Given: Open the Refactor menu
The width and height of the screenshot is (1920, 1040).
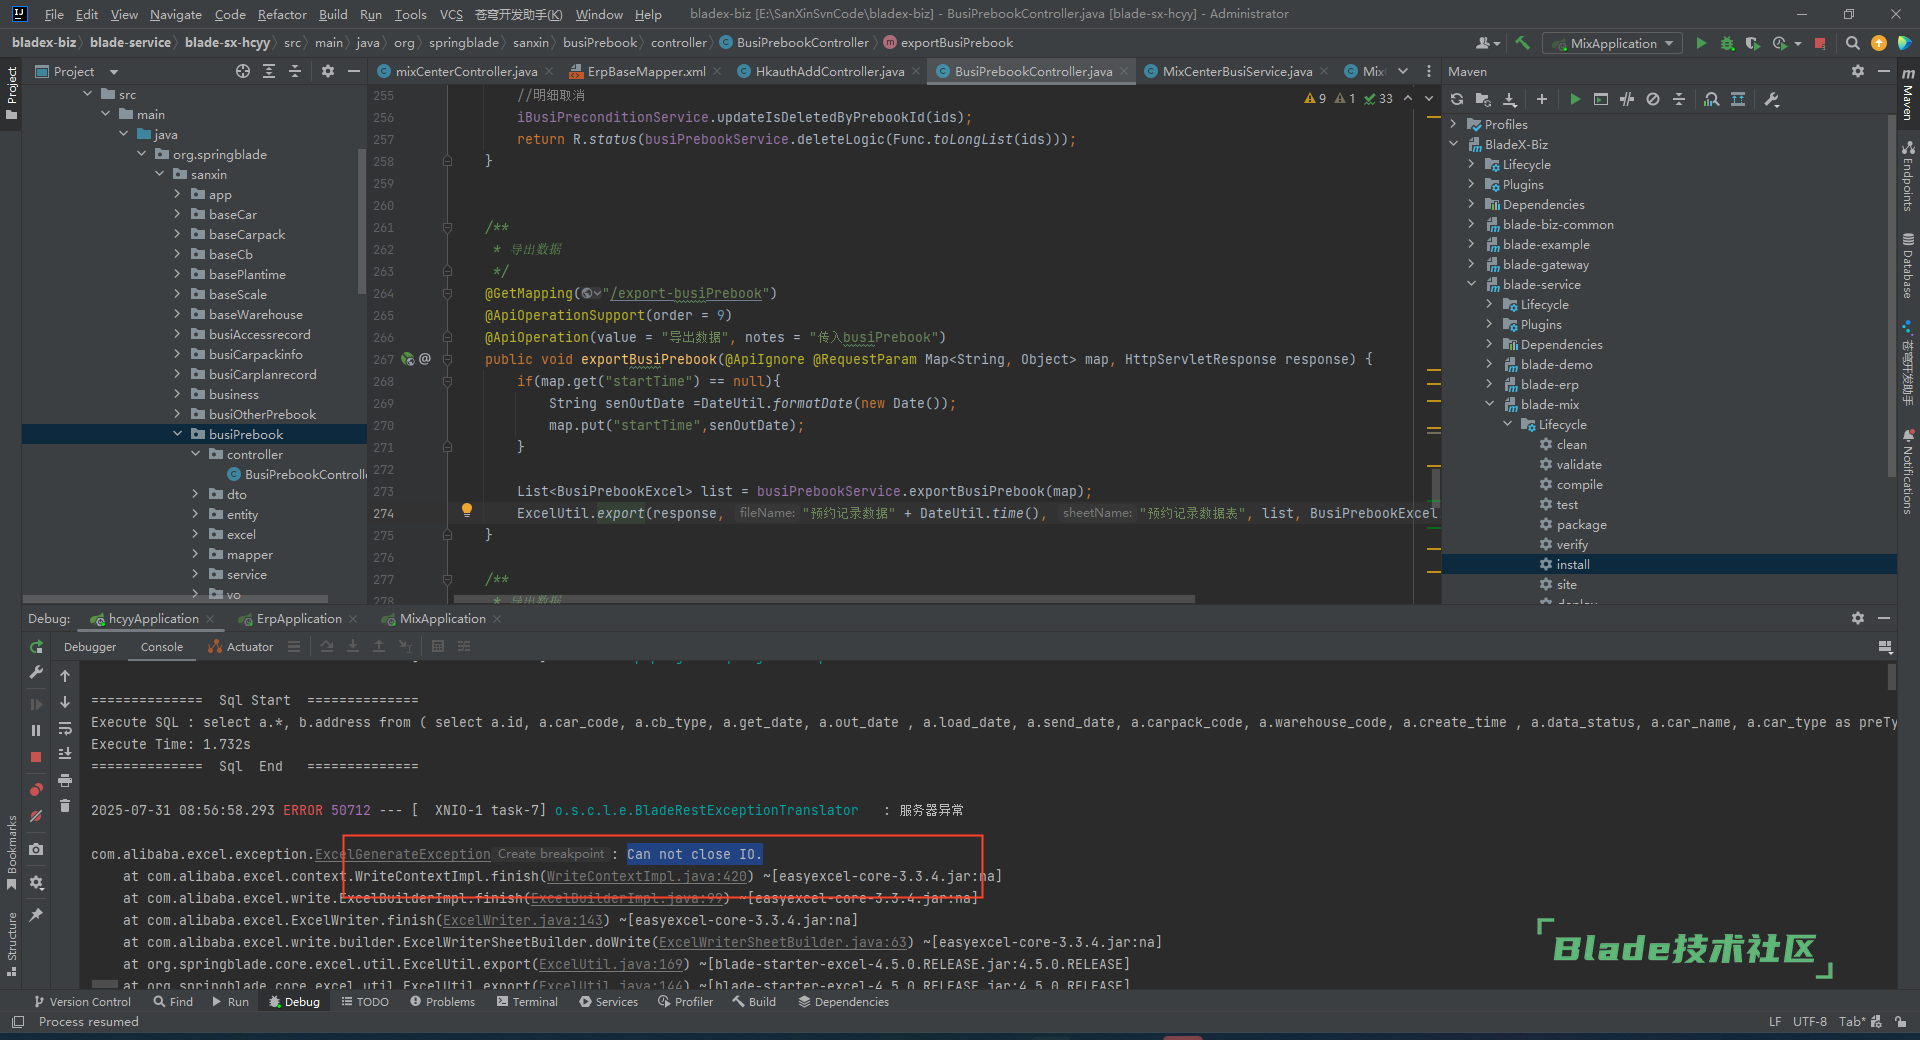Looking at the screenshot, I should tap(282, 14).
